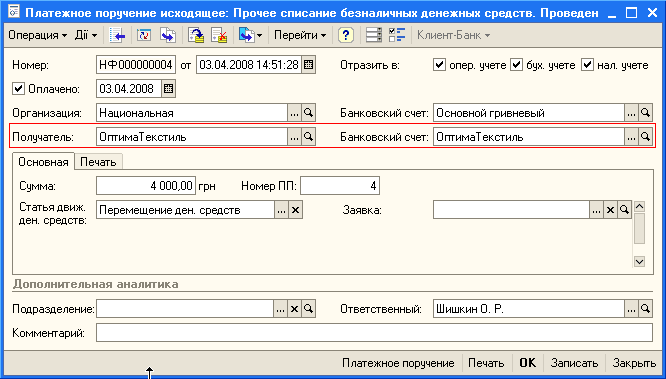Click the Ответственный field Шишкин О. Р.
666x379 pixels.
529,309
